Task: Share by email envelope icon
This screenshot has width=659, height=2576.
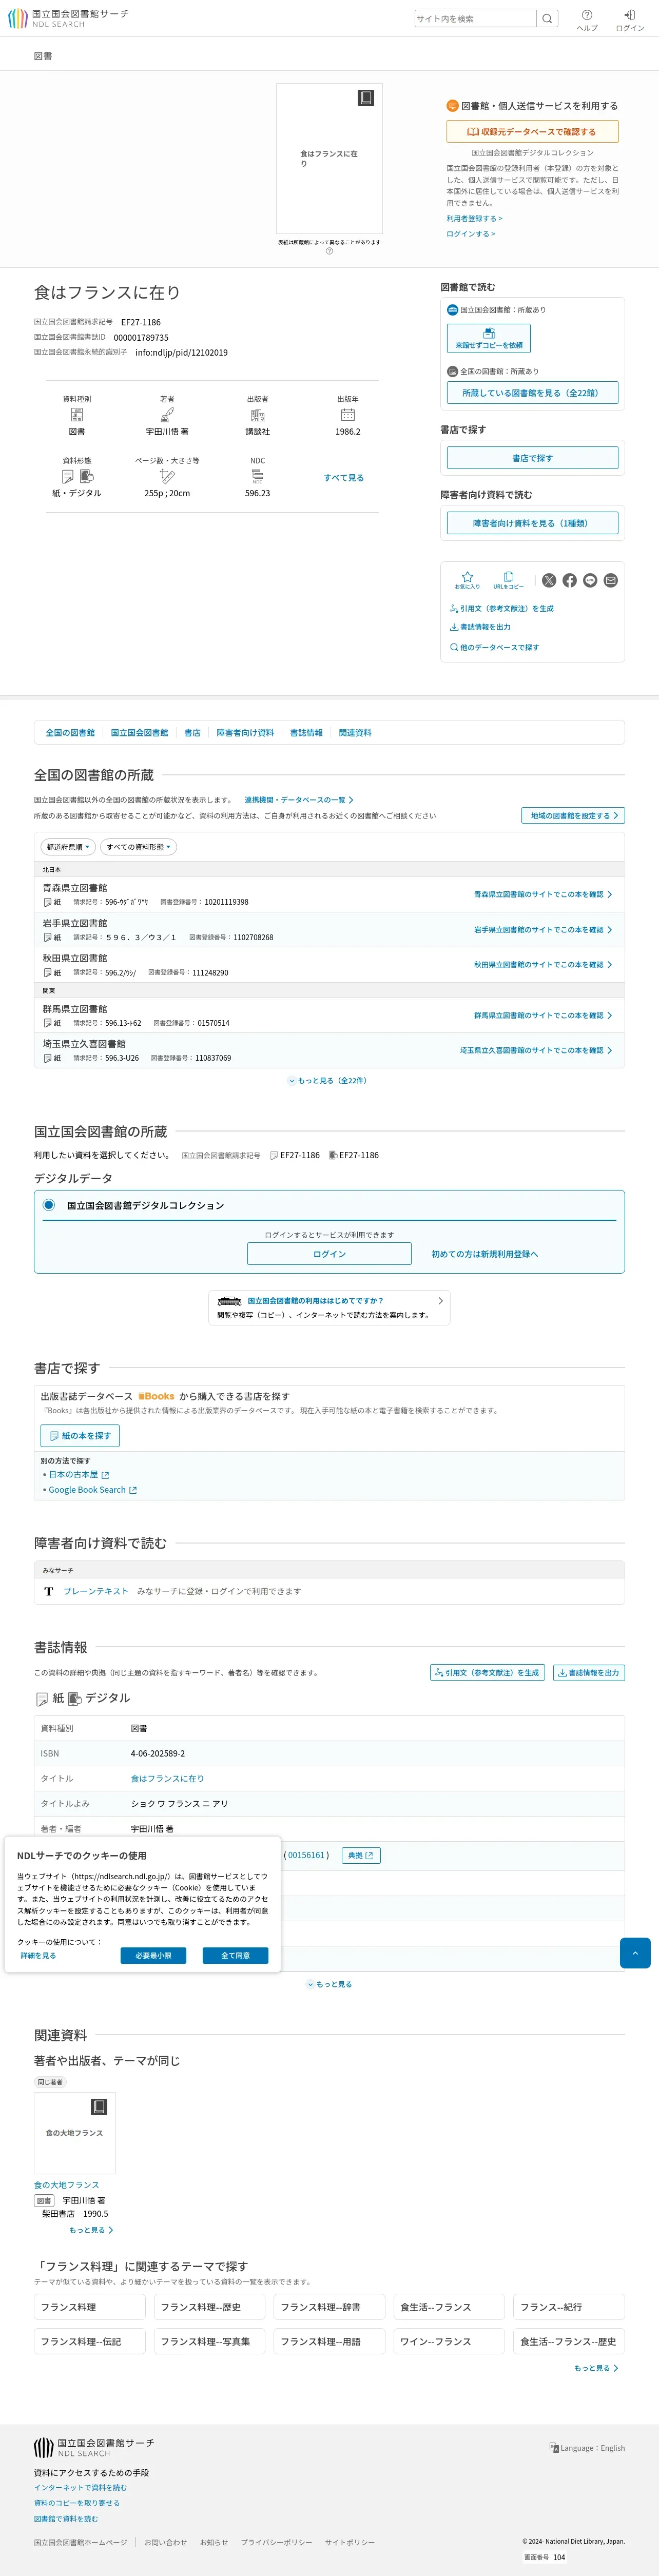Action: point(611,580)
